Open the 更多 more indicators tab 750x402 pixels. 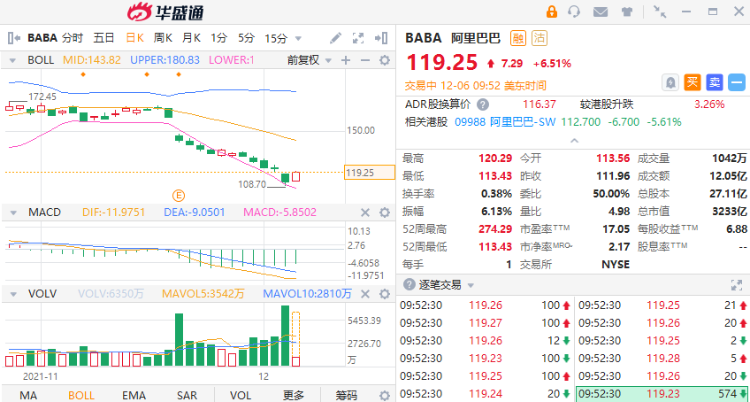point(293,395)
